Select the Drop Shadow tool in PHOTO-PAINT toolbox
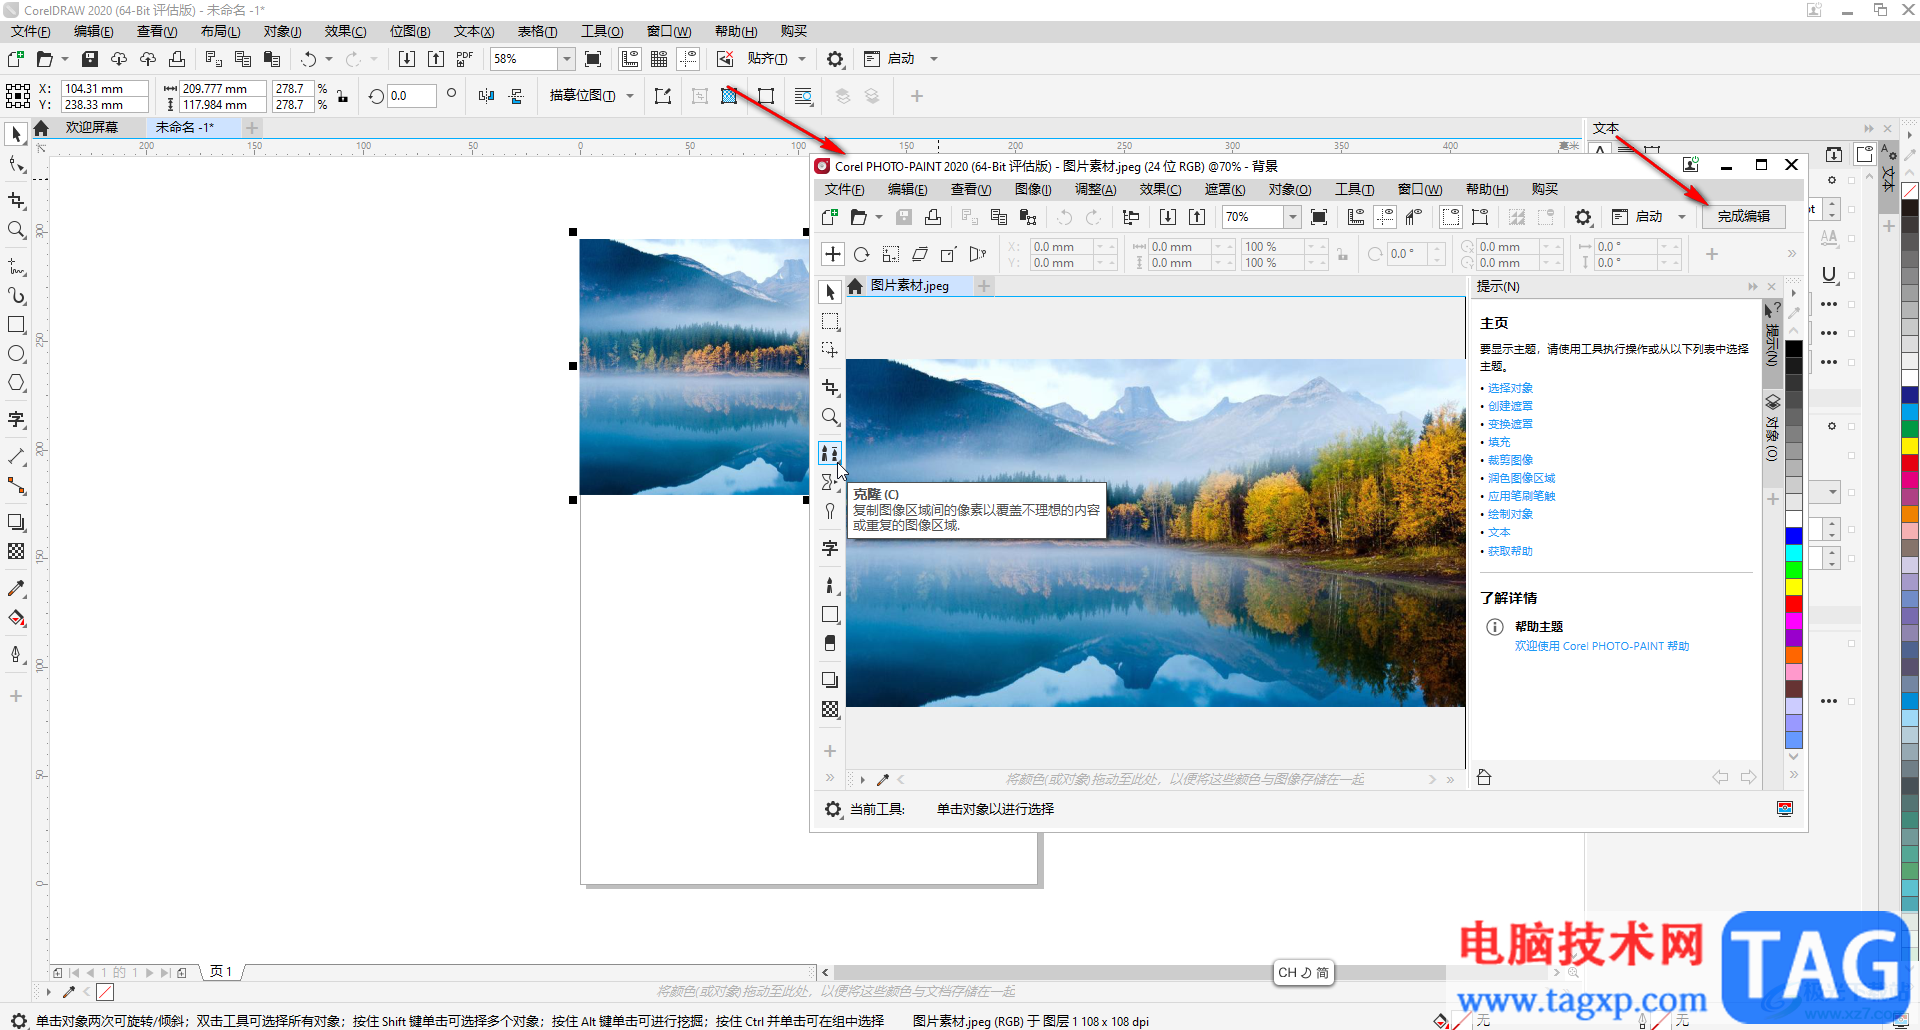The width and height of the screenshot is (1920, 1030). (x=830, y=680)
